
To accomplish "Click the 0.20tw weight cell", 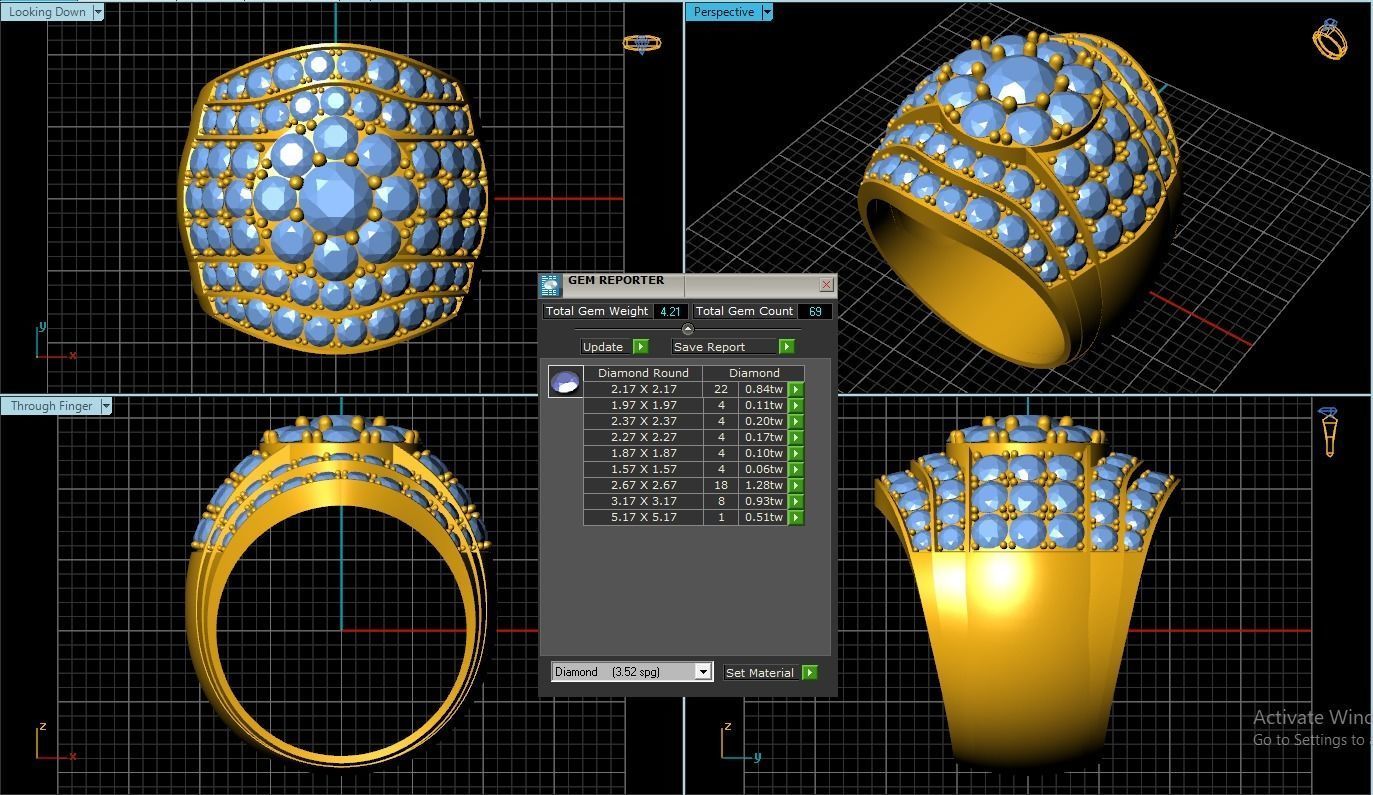I will coord(764,421).
